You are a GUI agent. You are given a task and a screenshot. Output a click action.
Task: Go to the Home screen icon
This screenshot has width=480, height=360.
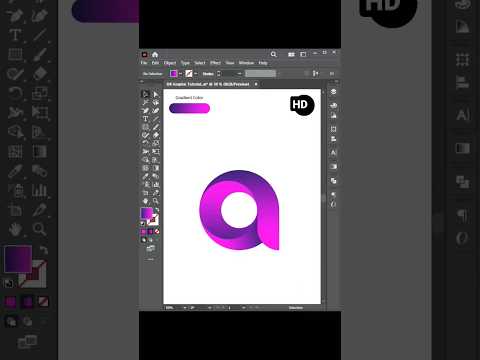pos(155,54)
